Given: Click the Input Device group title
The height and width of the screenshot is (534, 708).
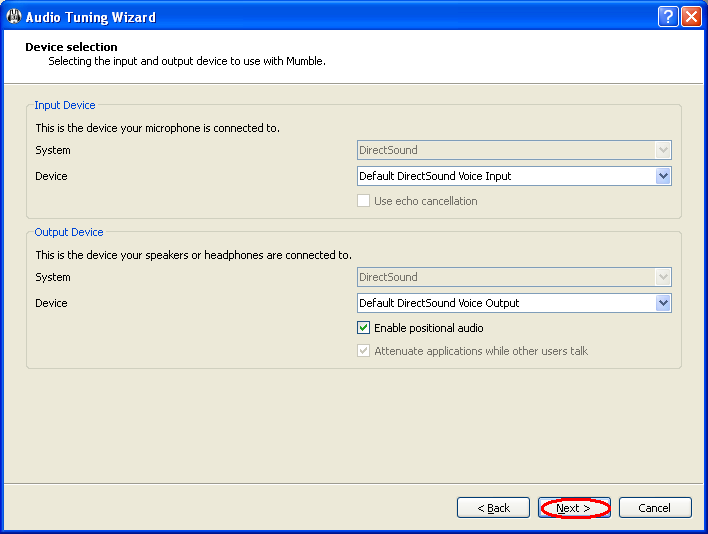Looking at the screenshot, I should pyautogui.click(x=64, y=105).
